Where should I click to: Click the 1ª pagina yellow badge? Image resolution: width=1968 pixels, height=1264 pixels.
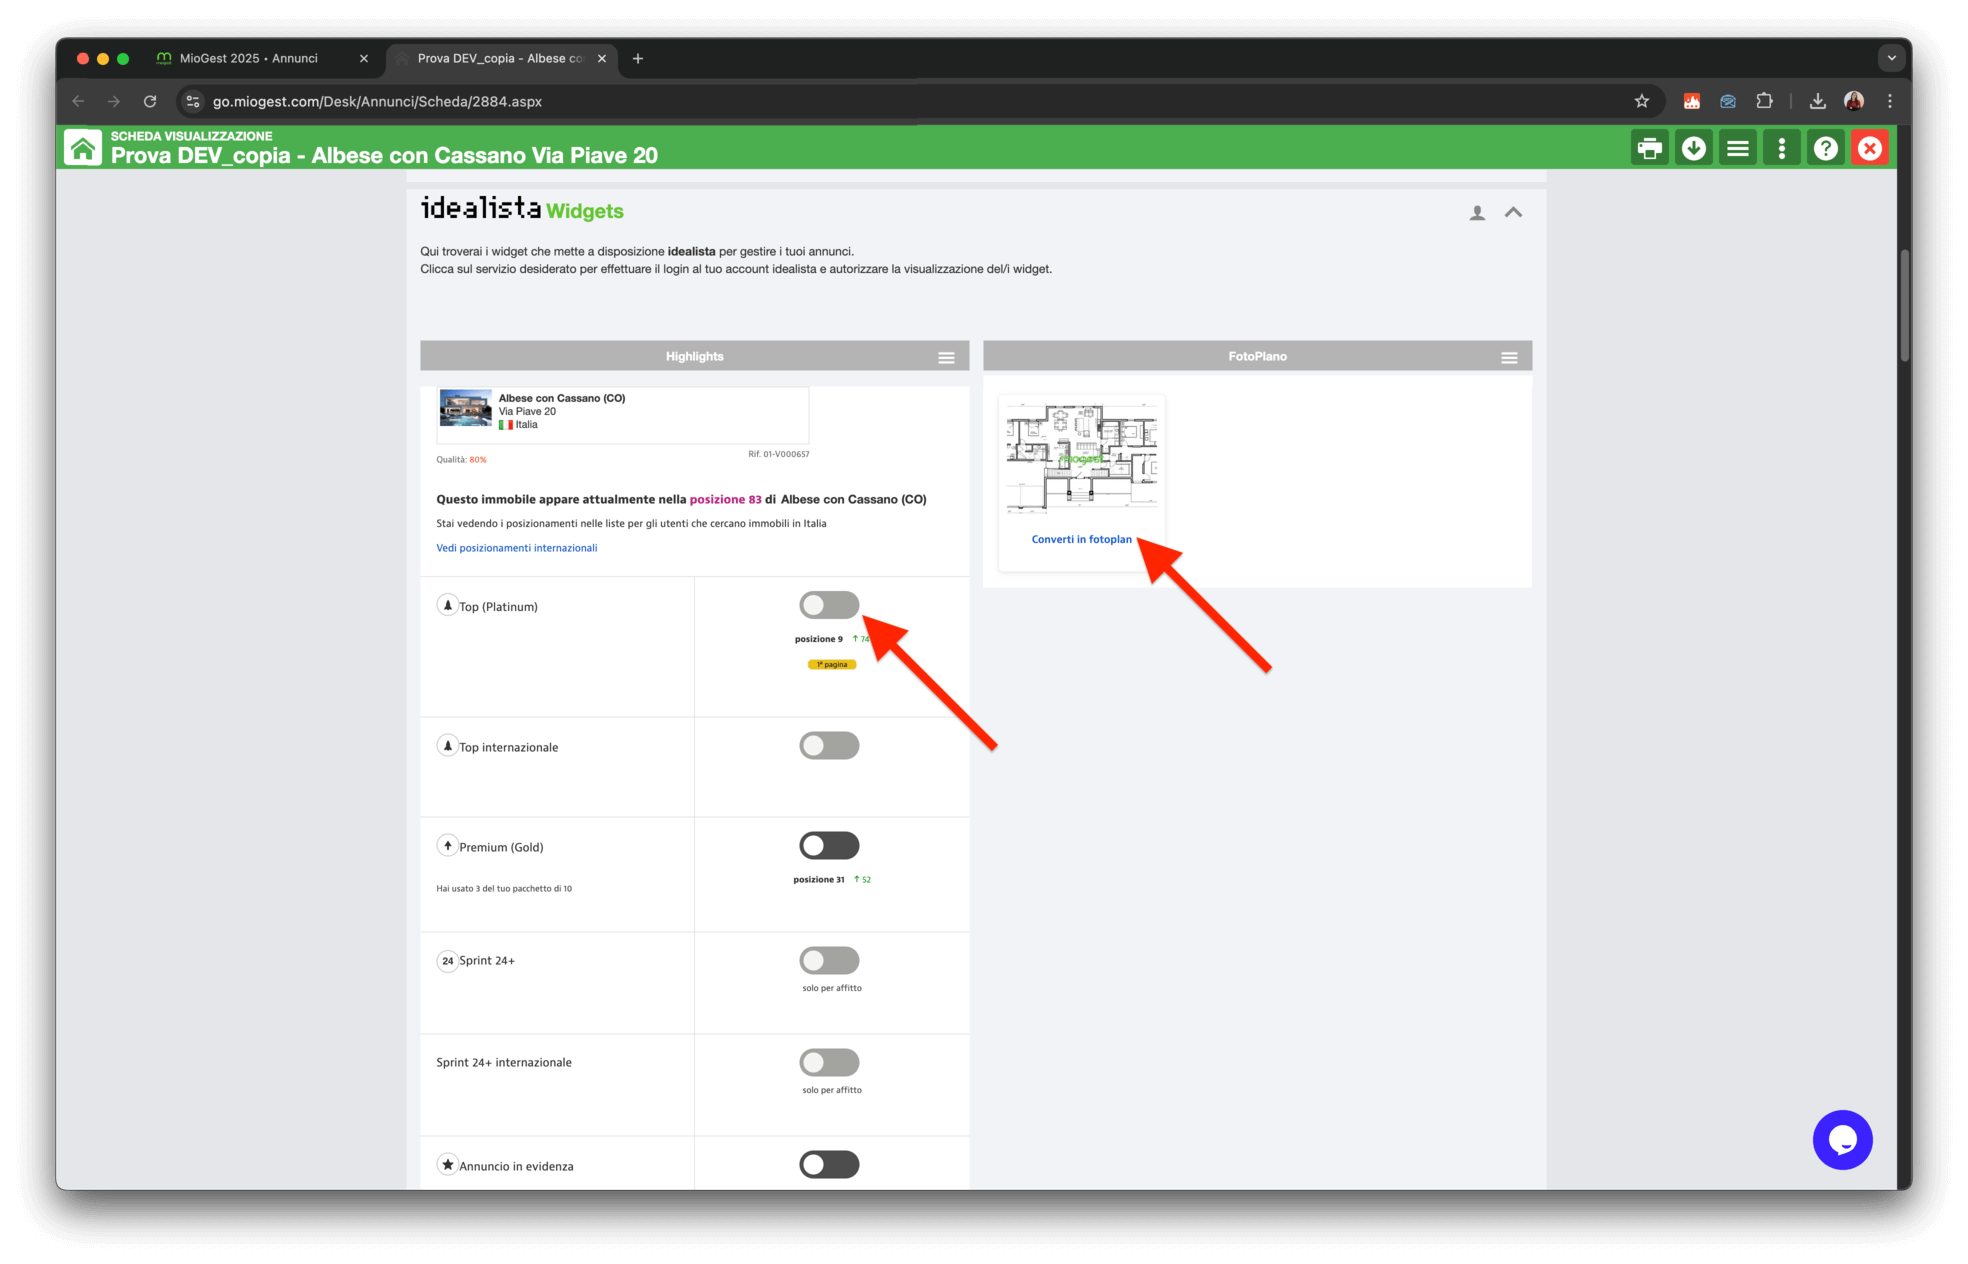[832, 664]
